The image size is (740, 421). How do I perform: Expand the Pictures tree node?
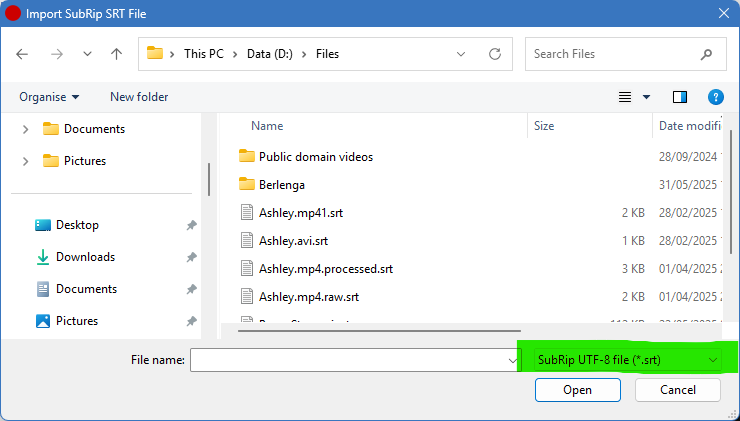(x=25, y=161)
